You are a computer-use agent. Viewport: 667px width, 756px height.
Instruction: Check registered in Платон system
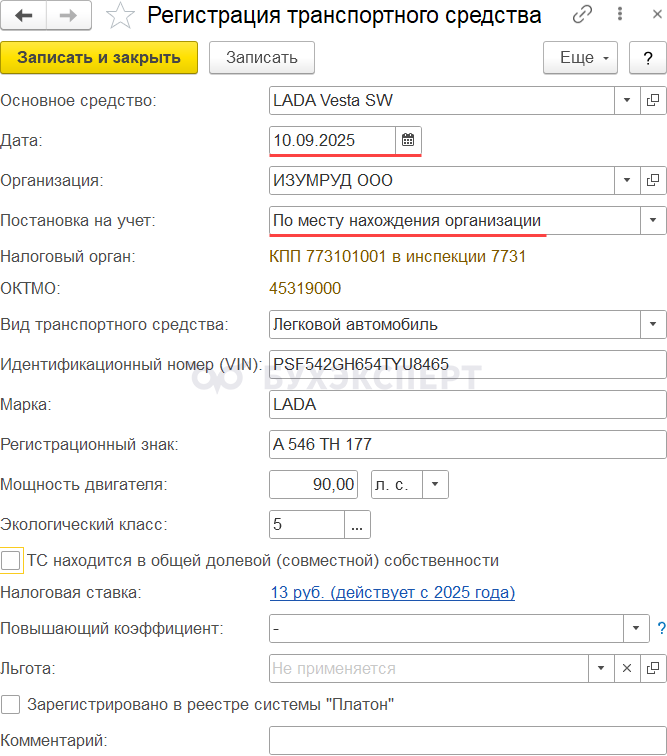[x=11, y=704]
